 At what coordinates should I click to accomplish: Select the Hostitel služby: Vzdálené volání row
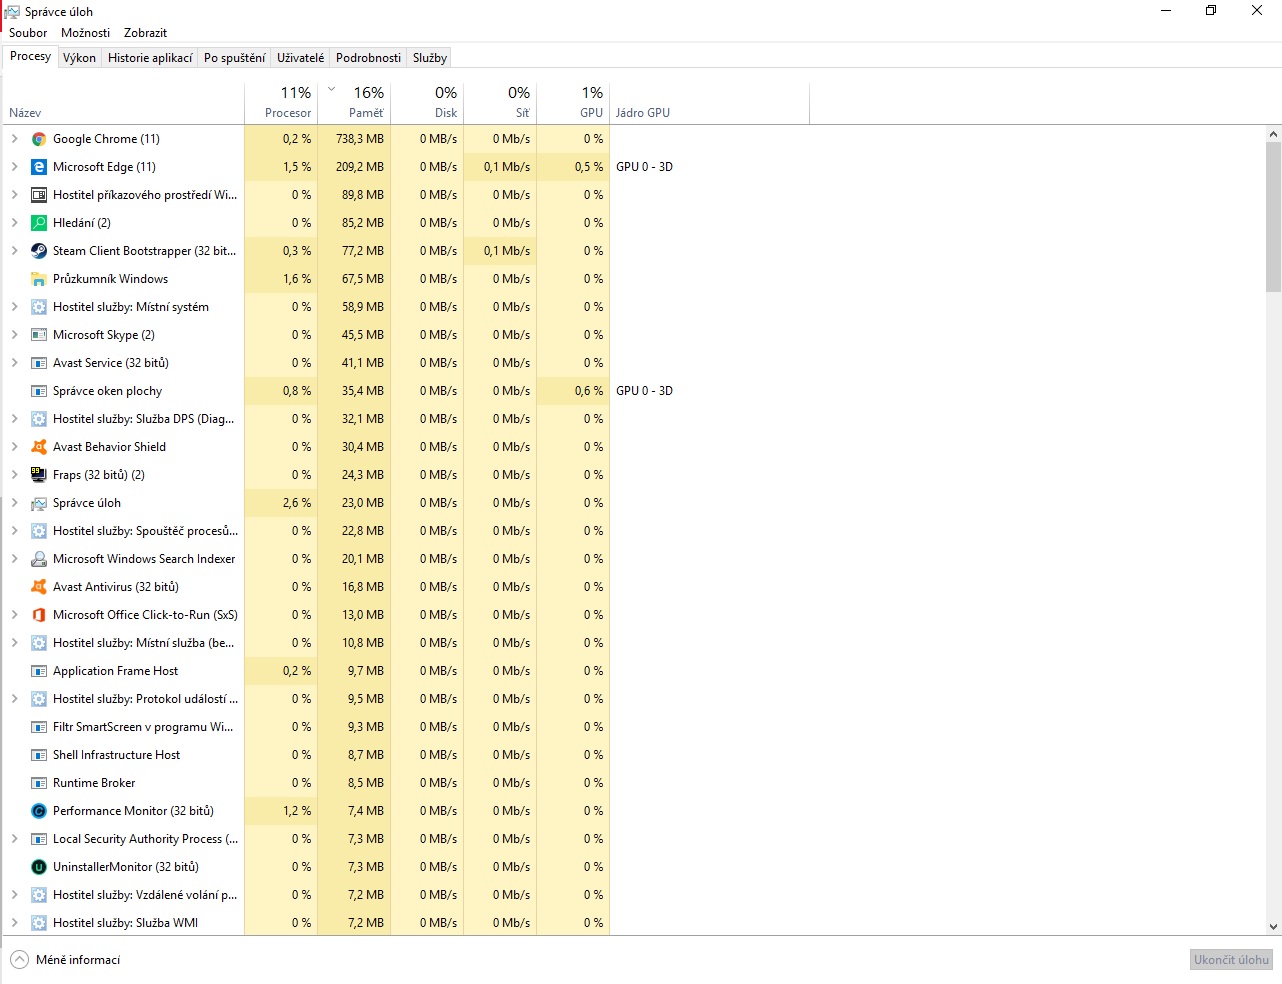click(636, 895)
